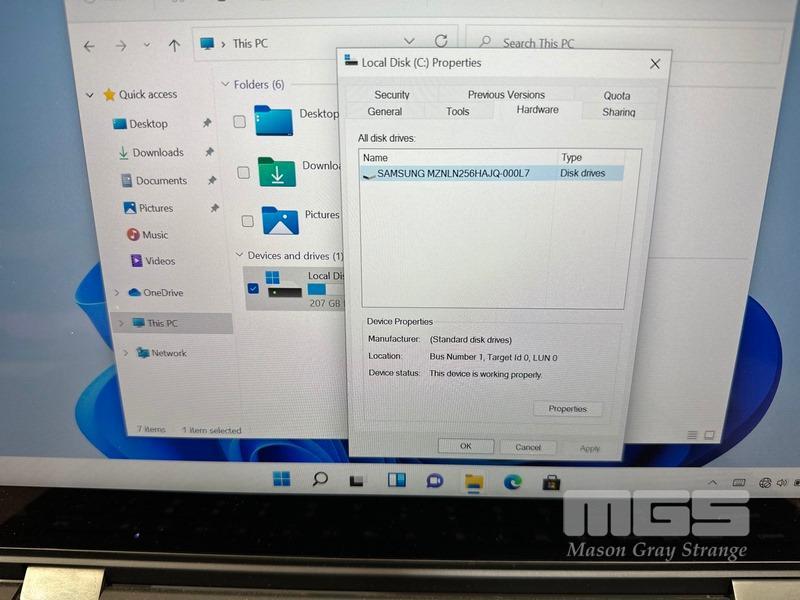Open File Explorer icon on taskbar
The image size is (800, 600).
(x=473, y=482)
